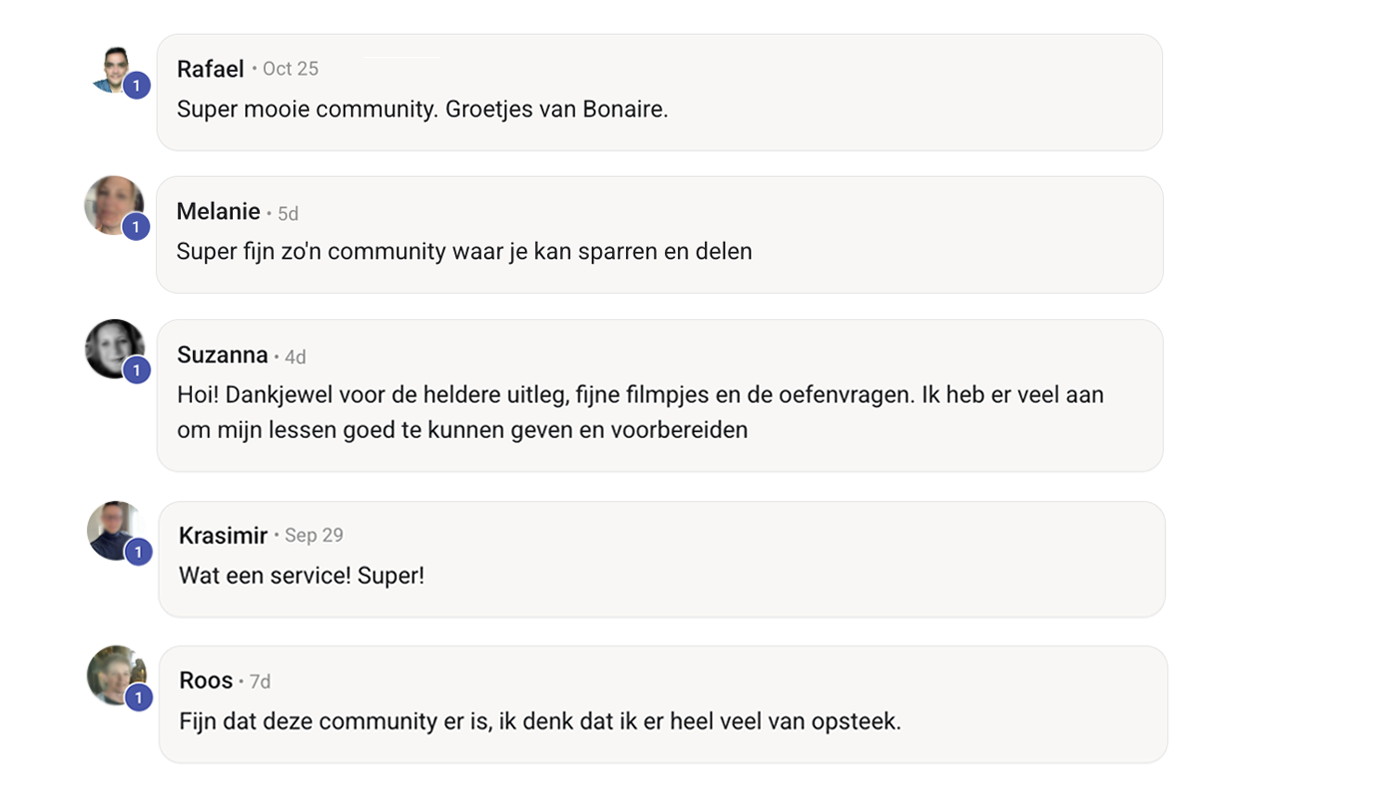Open Melanie's profile avatar
This screenshot has height=790, width=1400.
[x=114, y=206]
